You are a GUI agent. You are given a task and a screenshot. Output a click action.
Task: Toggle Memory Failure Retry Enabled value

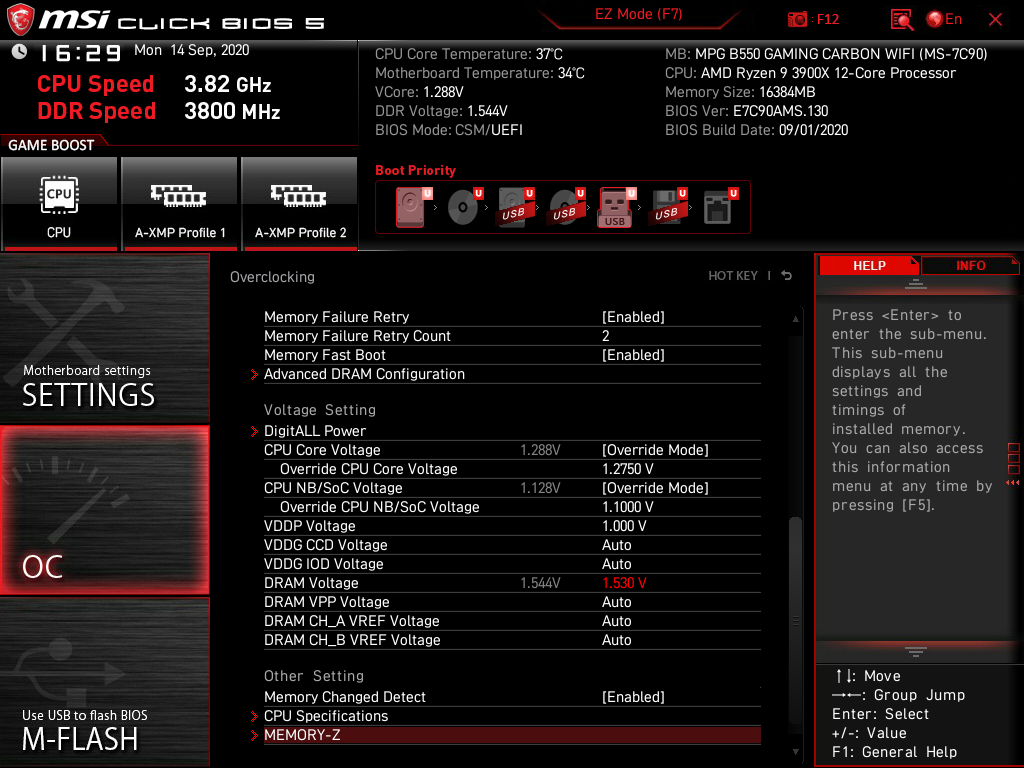(633, 317)
